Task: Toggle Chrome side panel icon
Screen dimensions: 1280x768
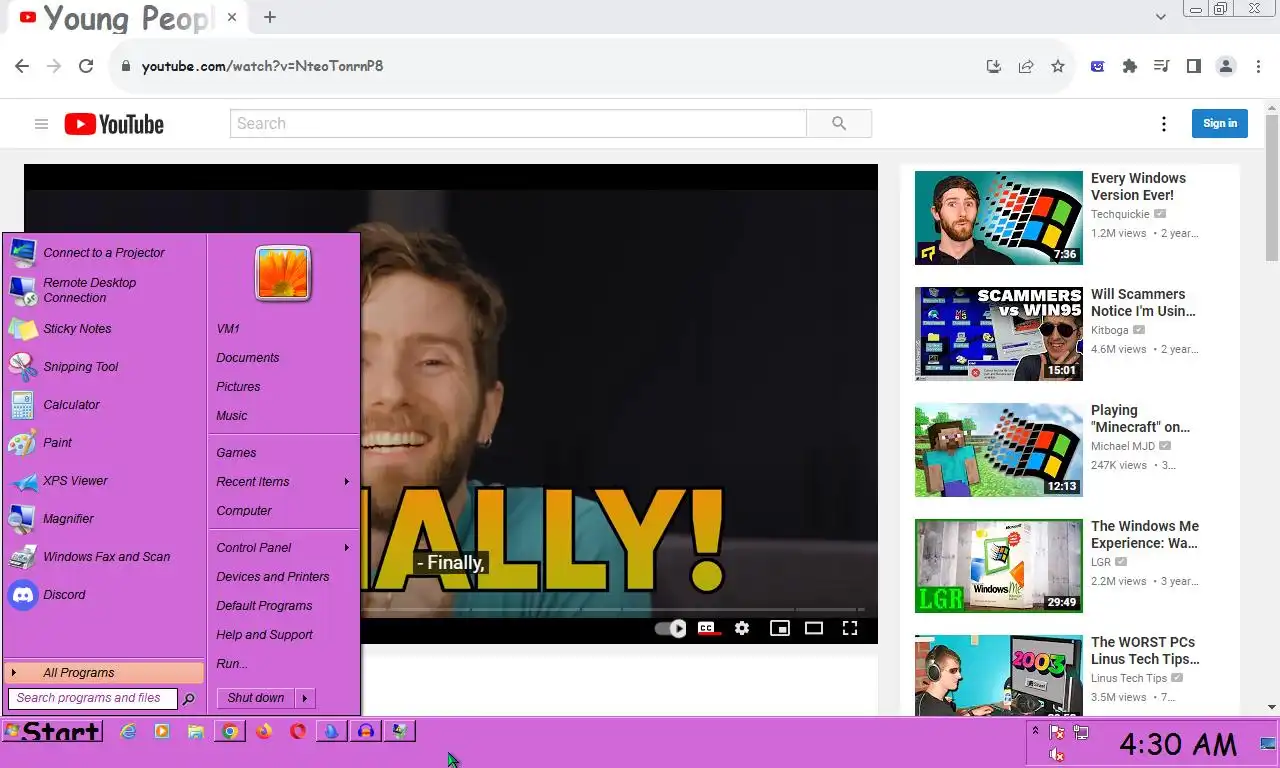Action: click(x=1194, y=66)
